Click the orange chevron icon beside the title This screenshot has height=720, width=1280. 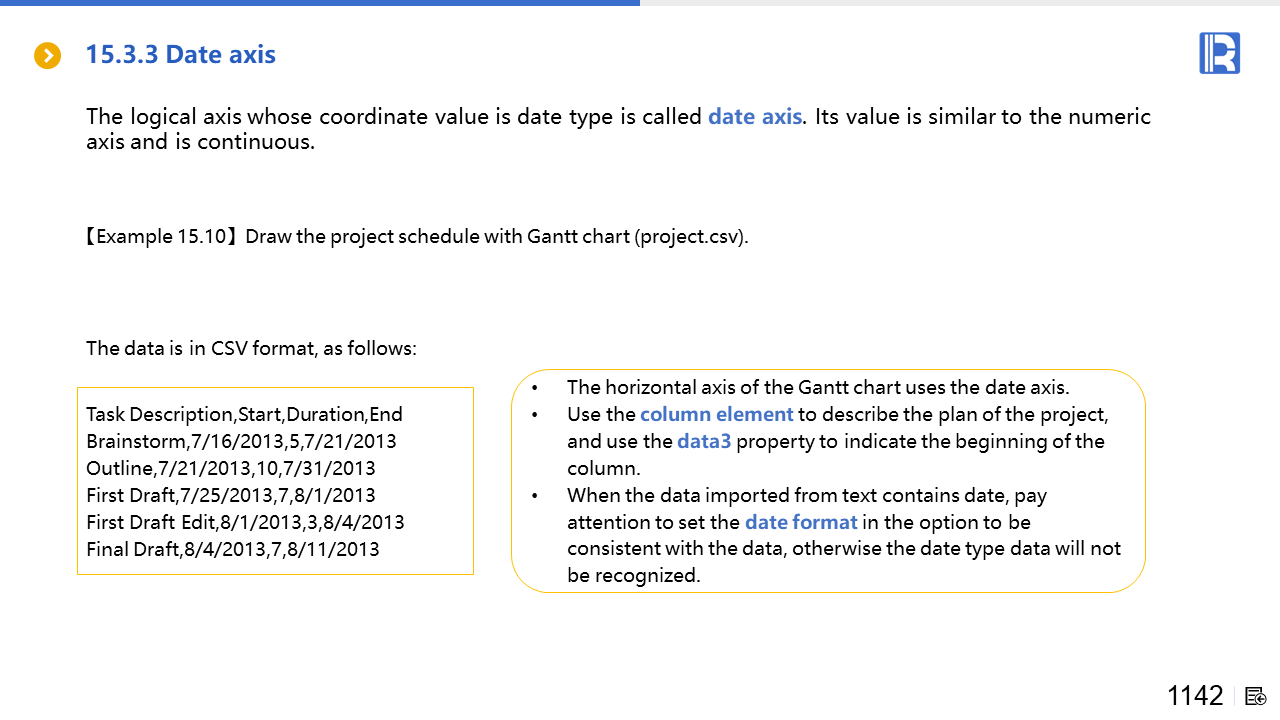[x=47, y=56]
